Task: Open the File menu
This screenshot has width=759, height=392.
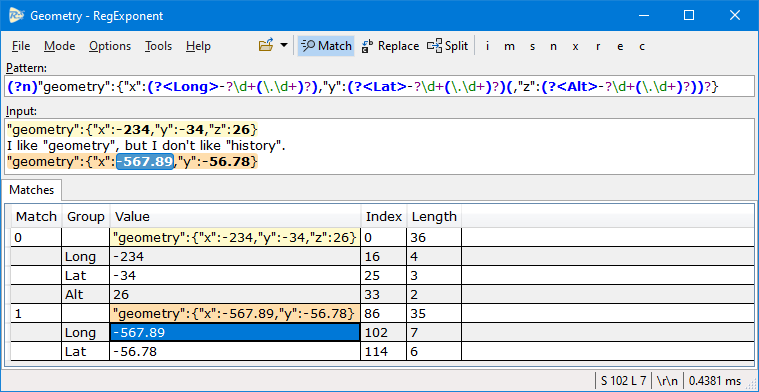Action: pyautogui.click(x=21, y=46)
